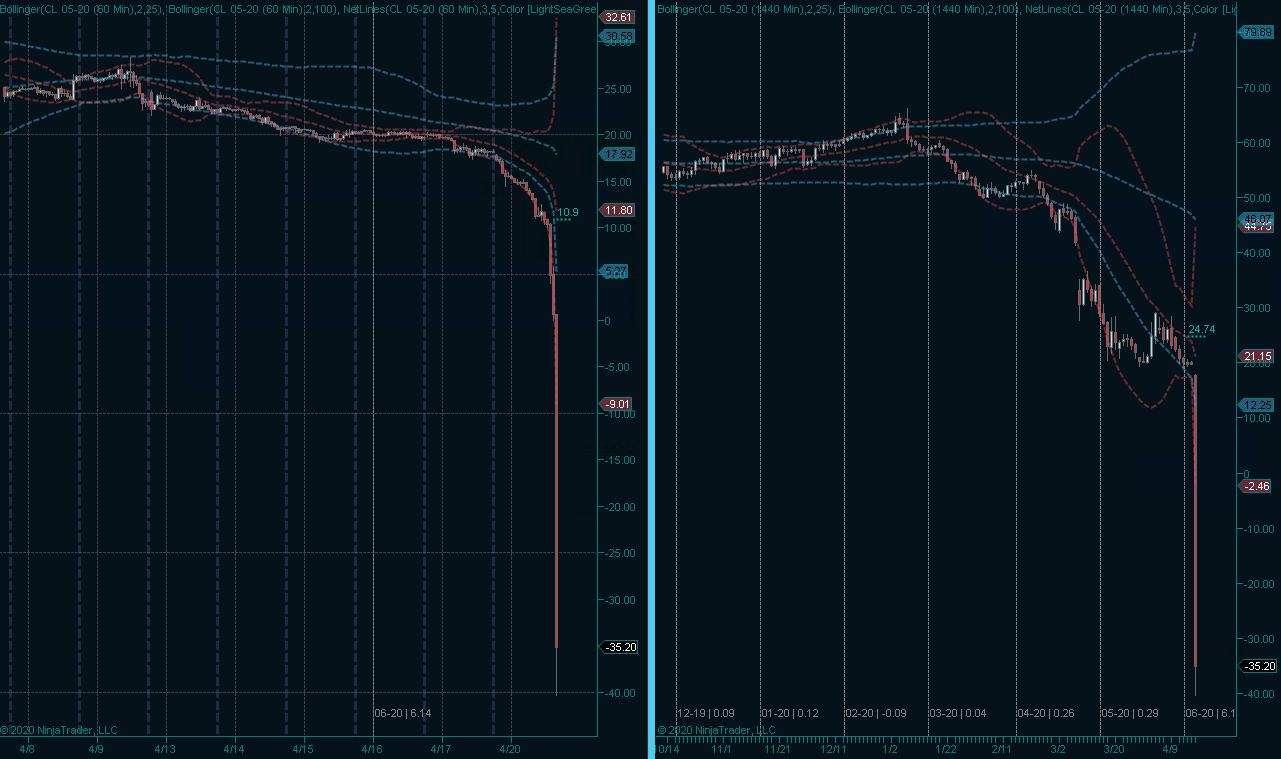Select the 12-19 | 0.09 rollover marker

point(705,713)
